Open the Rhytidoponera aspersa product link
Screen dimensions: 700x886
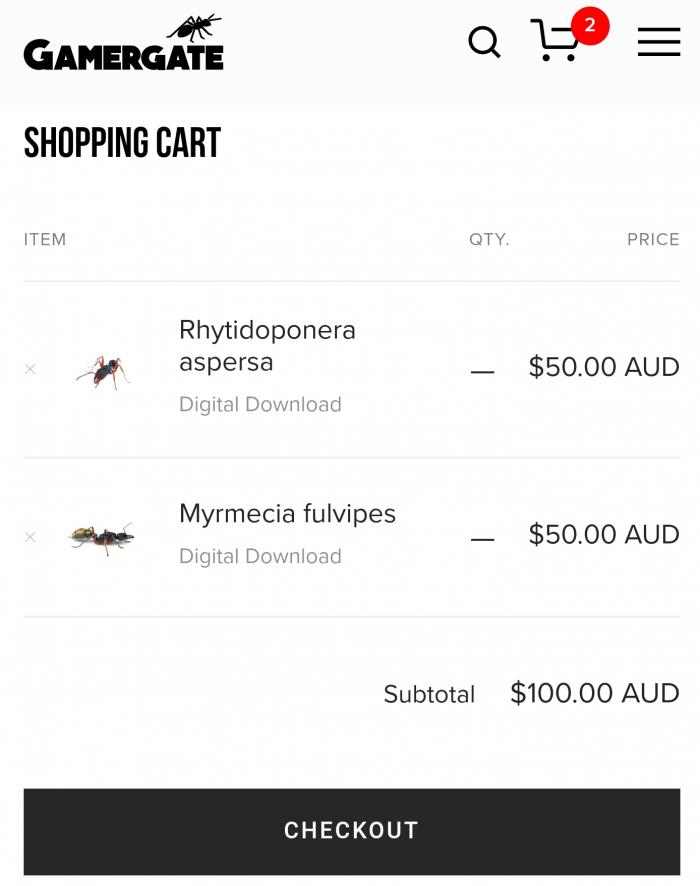(x=267, y=345)
